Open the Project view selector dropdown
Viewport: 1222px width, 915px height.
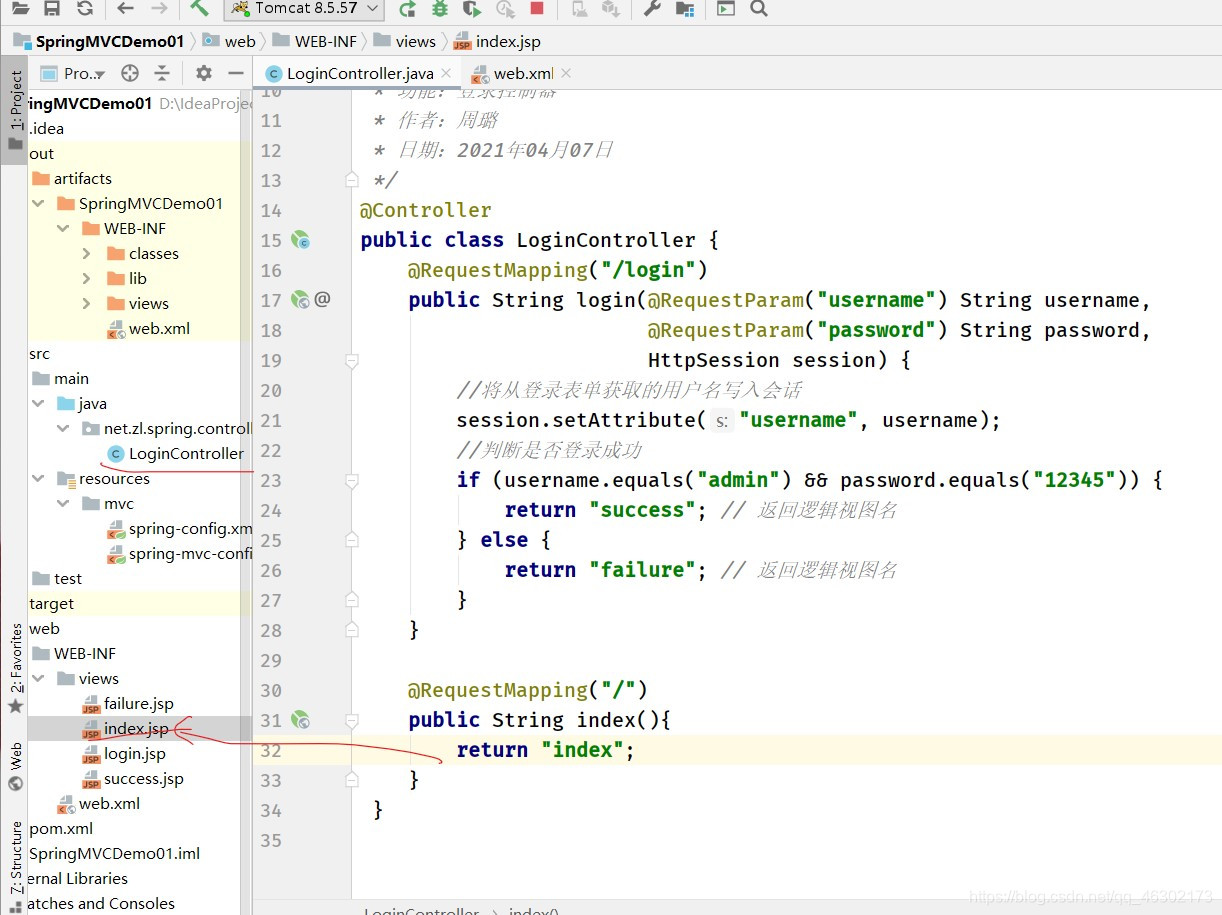pos(74,73)
